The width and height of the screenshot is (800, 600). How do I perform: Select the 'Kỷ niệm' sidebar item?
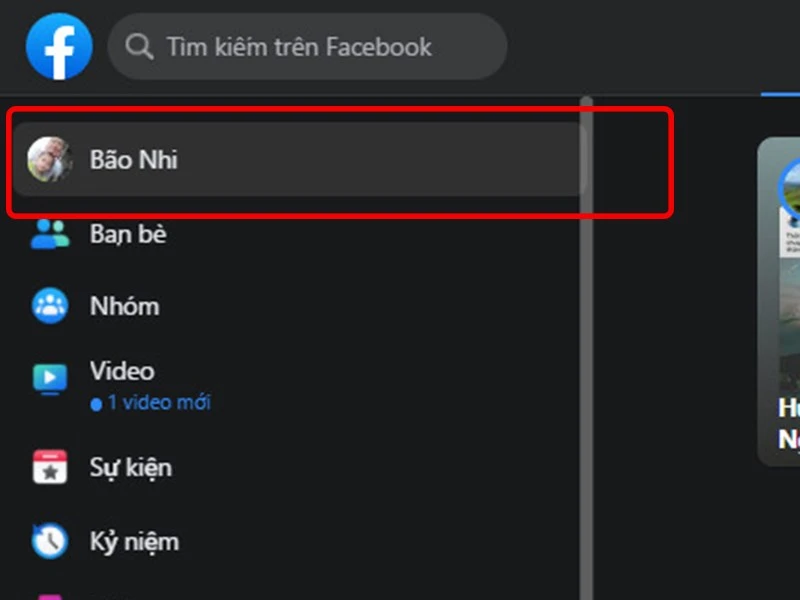[x=134, y=540]
